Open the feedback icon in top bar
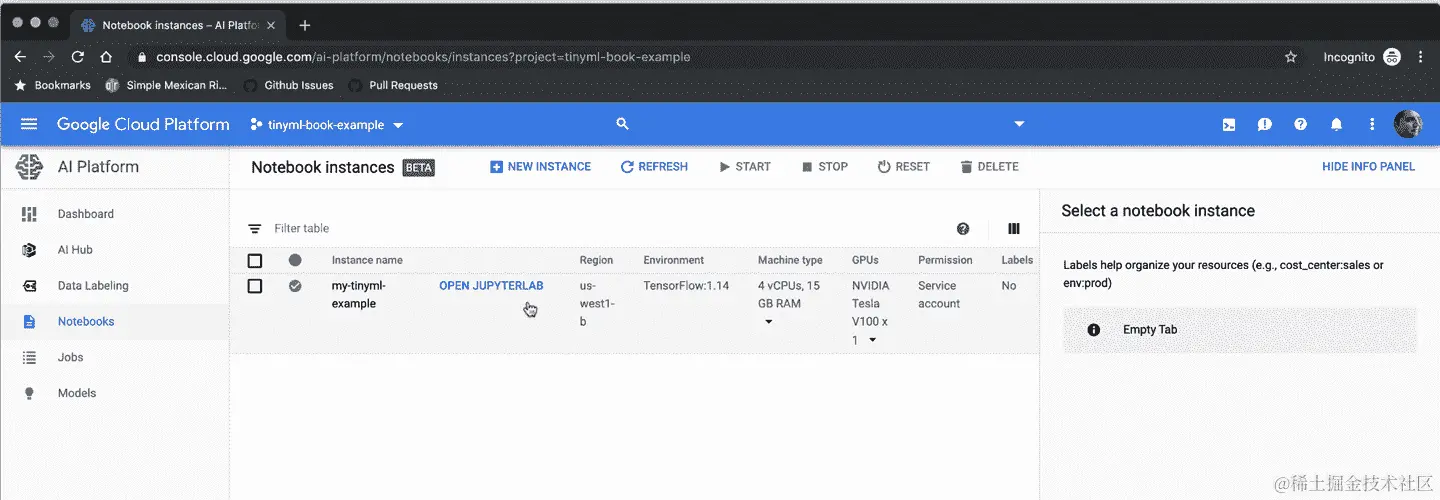 [x=1265, y=125]
